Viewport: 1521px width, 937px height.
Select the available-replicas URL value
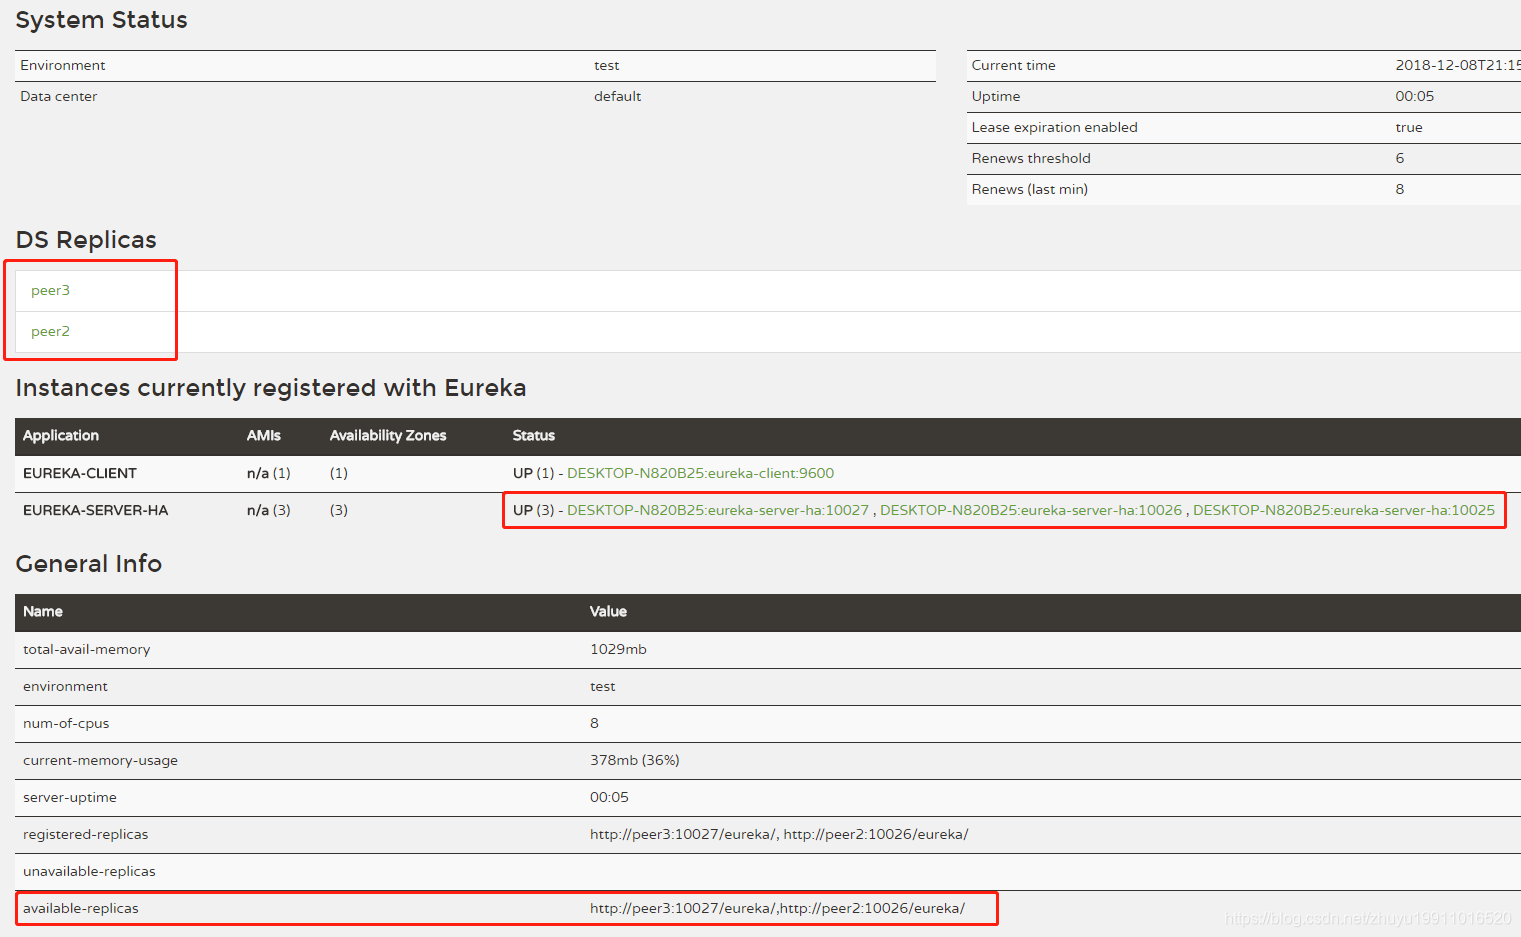coord(777,908)
